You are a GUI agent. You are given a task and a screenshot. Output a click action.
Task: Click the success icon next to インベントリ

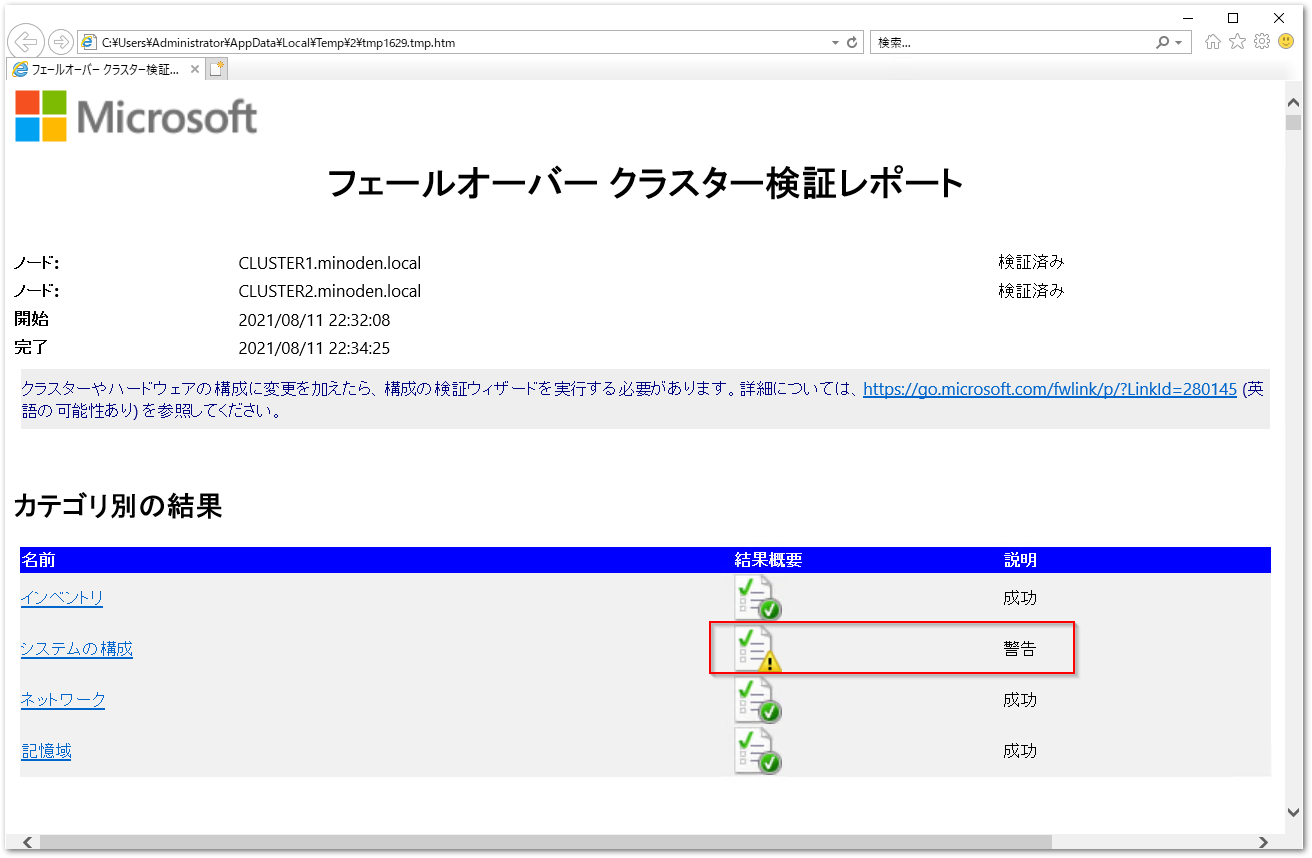pyautogui.click(x=755, y=597)
